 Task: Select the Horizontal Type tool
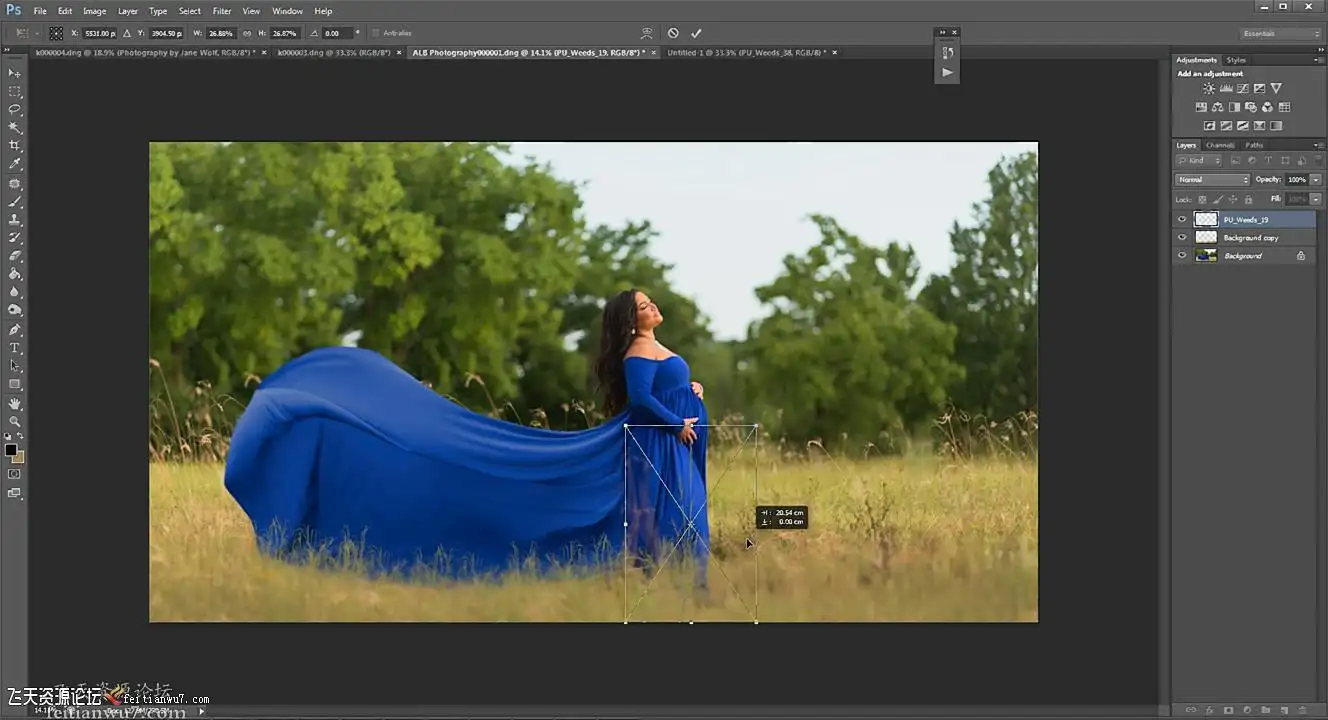pos(14,348)
